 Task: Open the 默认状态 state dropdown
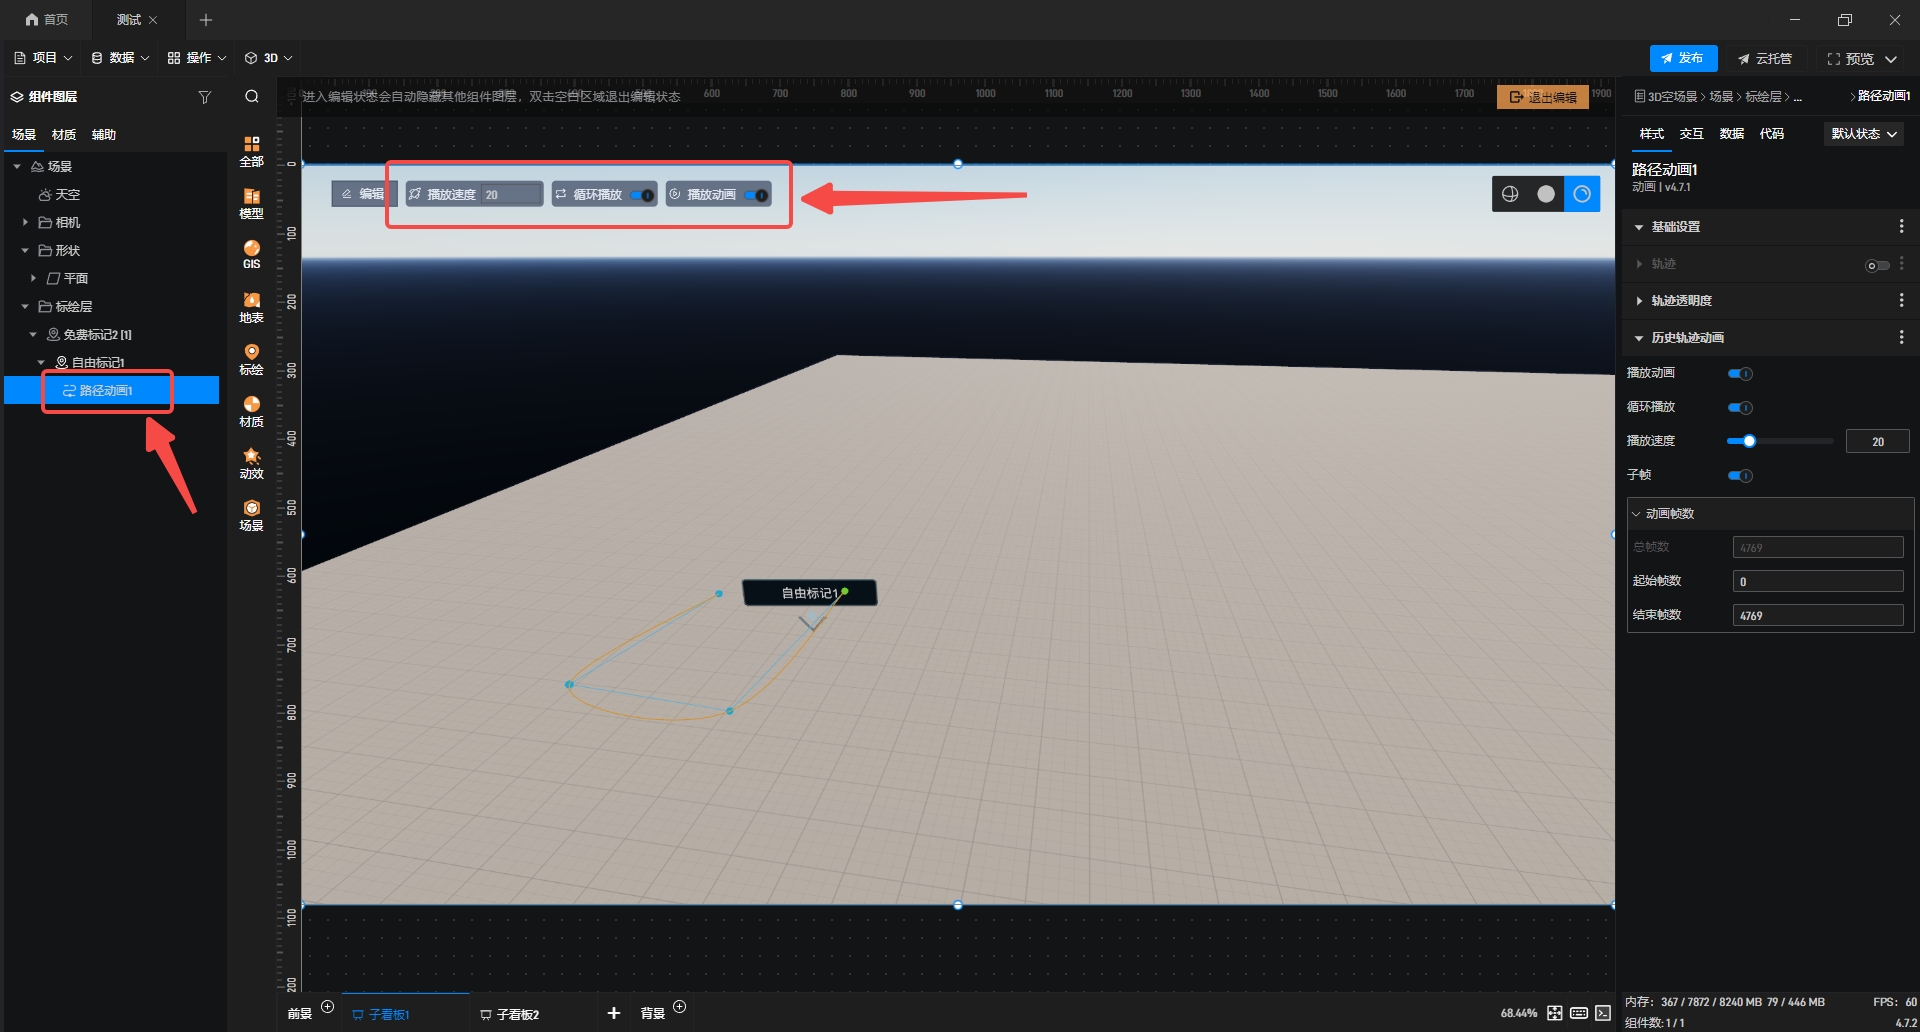[x=1864, y=134]
